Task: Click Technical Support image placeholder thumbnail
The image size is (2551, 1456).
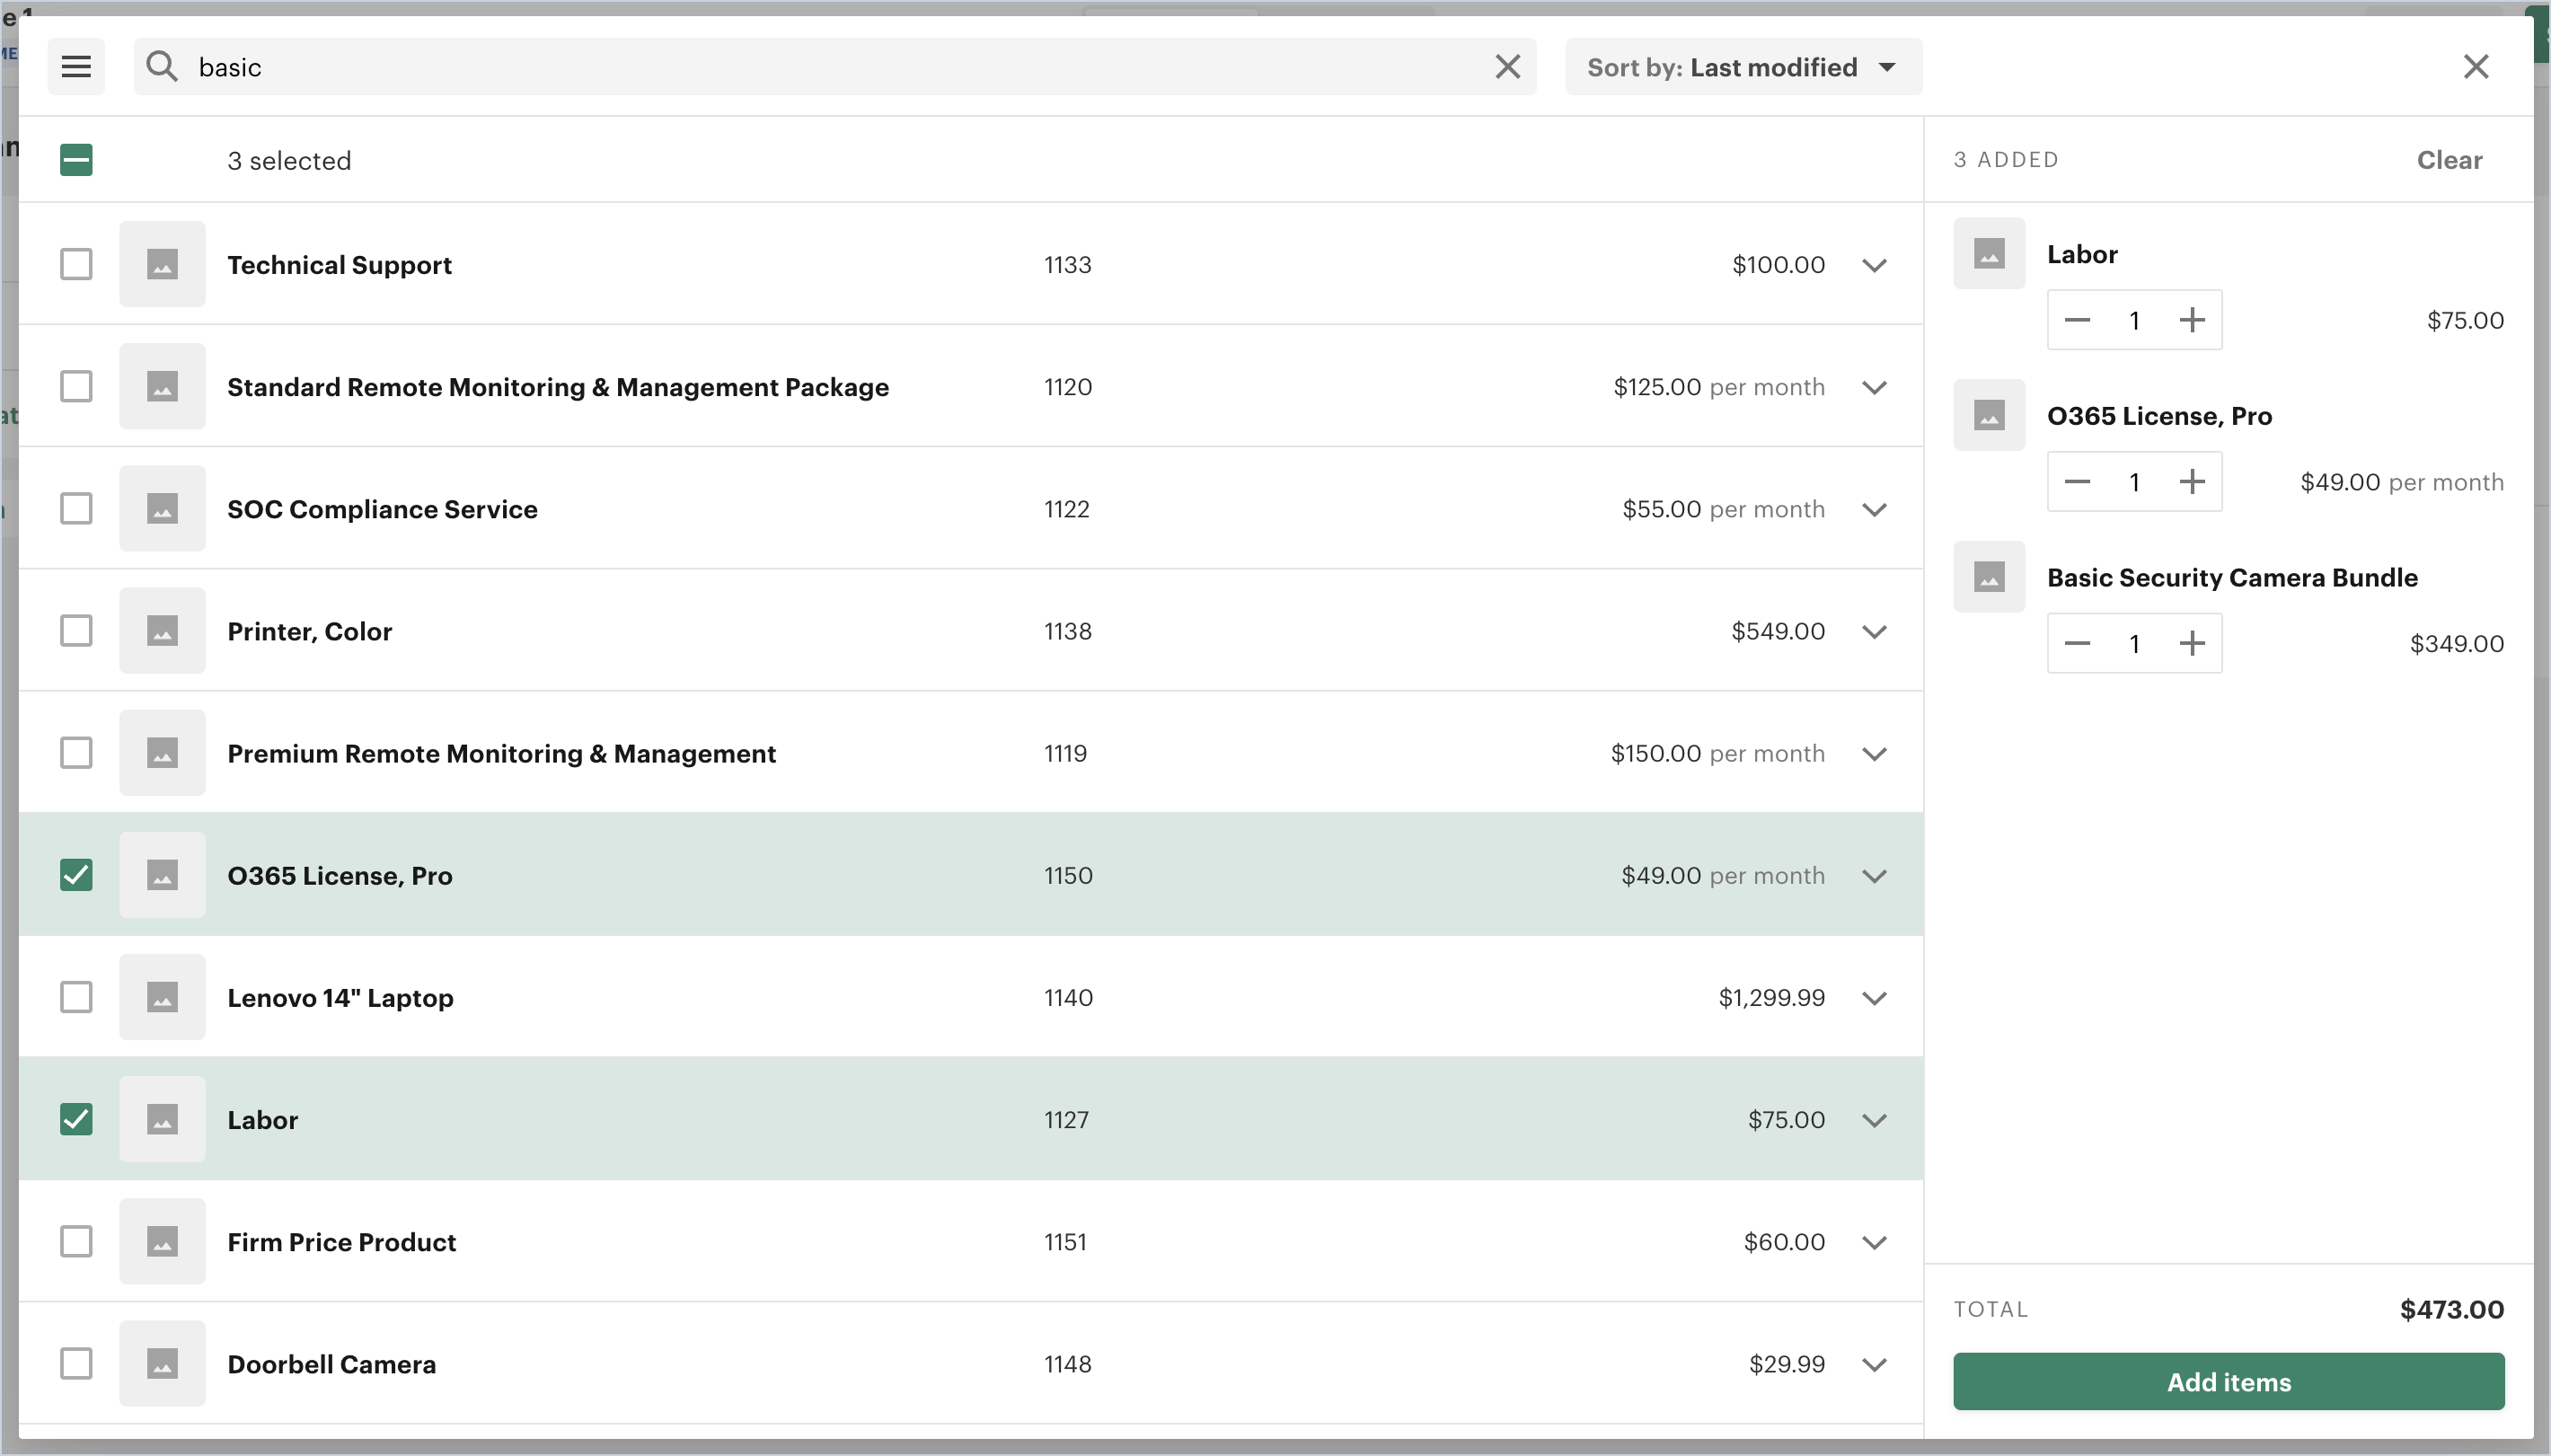Action: 162,264
